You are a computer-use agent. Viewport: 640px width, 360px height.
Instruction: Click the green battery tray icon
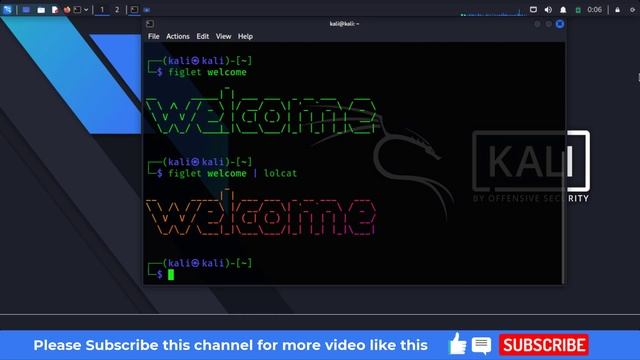pos(578,10)
